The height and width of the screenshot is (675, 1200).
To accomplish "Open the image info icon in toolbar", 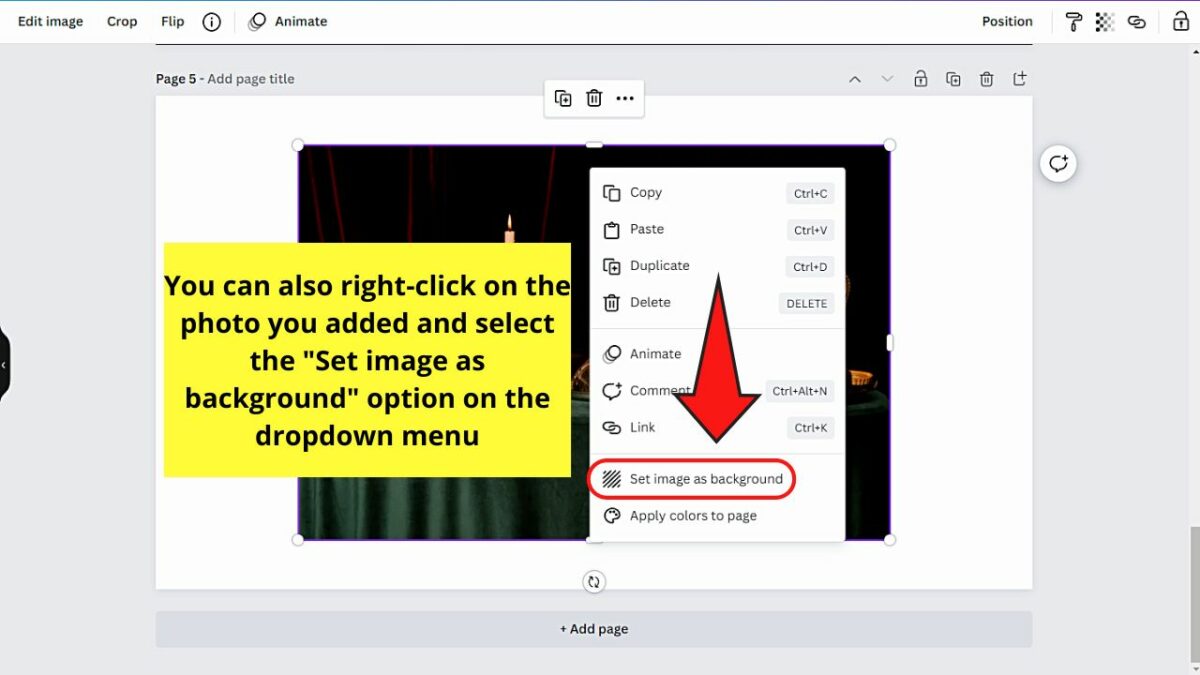I will click(x=211, y=21).
